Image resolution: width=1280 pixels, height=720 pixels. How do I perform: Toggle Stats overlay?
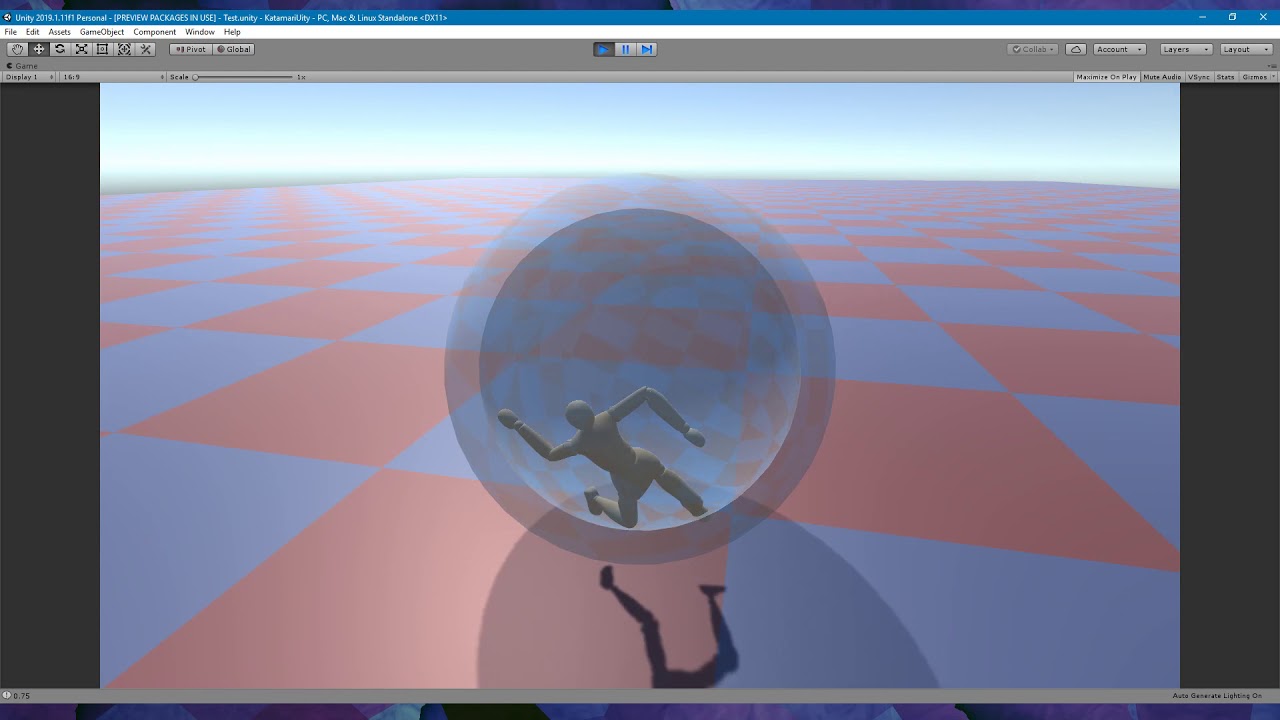1225,77
